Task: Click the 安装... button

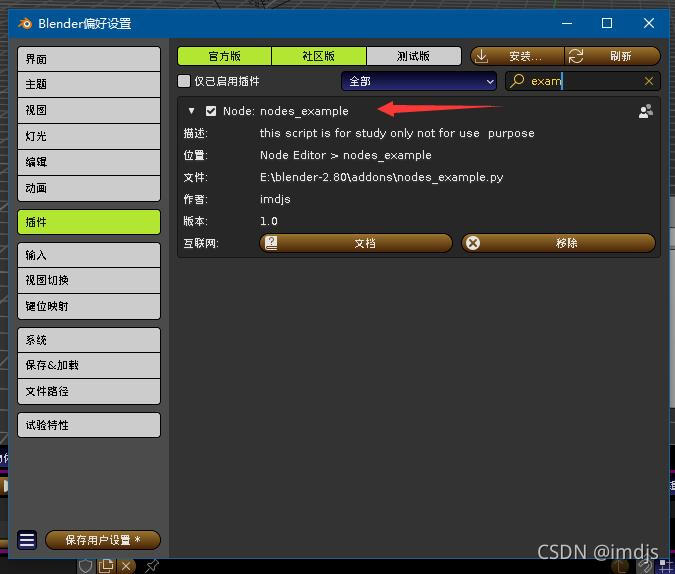Action: 517,56
